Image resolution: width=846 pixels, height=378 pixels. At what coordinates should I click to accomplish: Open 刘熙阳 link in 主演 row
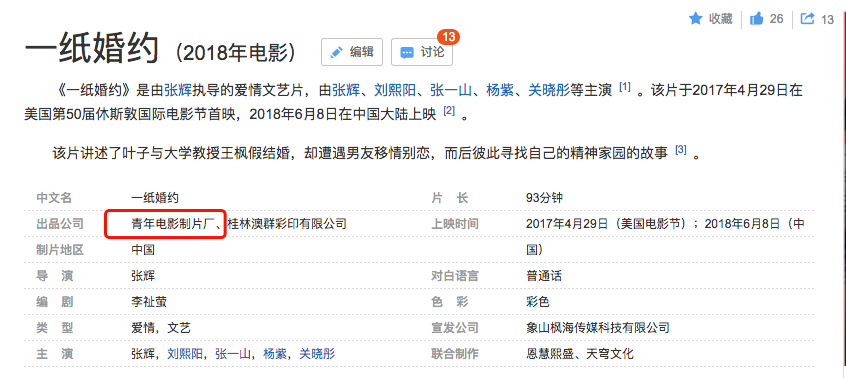[x=185, y=354]
